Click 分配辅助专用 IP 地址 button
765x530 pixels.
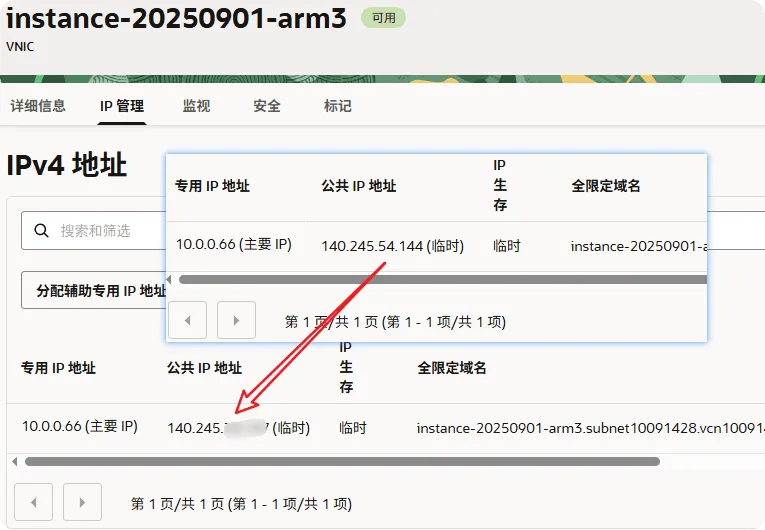[94, 290]
